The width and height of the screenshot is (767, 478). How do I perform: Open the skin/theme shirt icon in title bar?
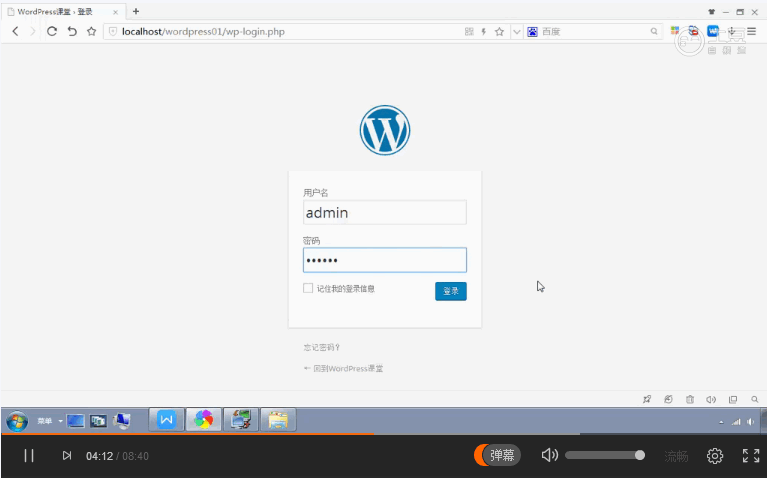[712, 12]
